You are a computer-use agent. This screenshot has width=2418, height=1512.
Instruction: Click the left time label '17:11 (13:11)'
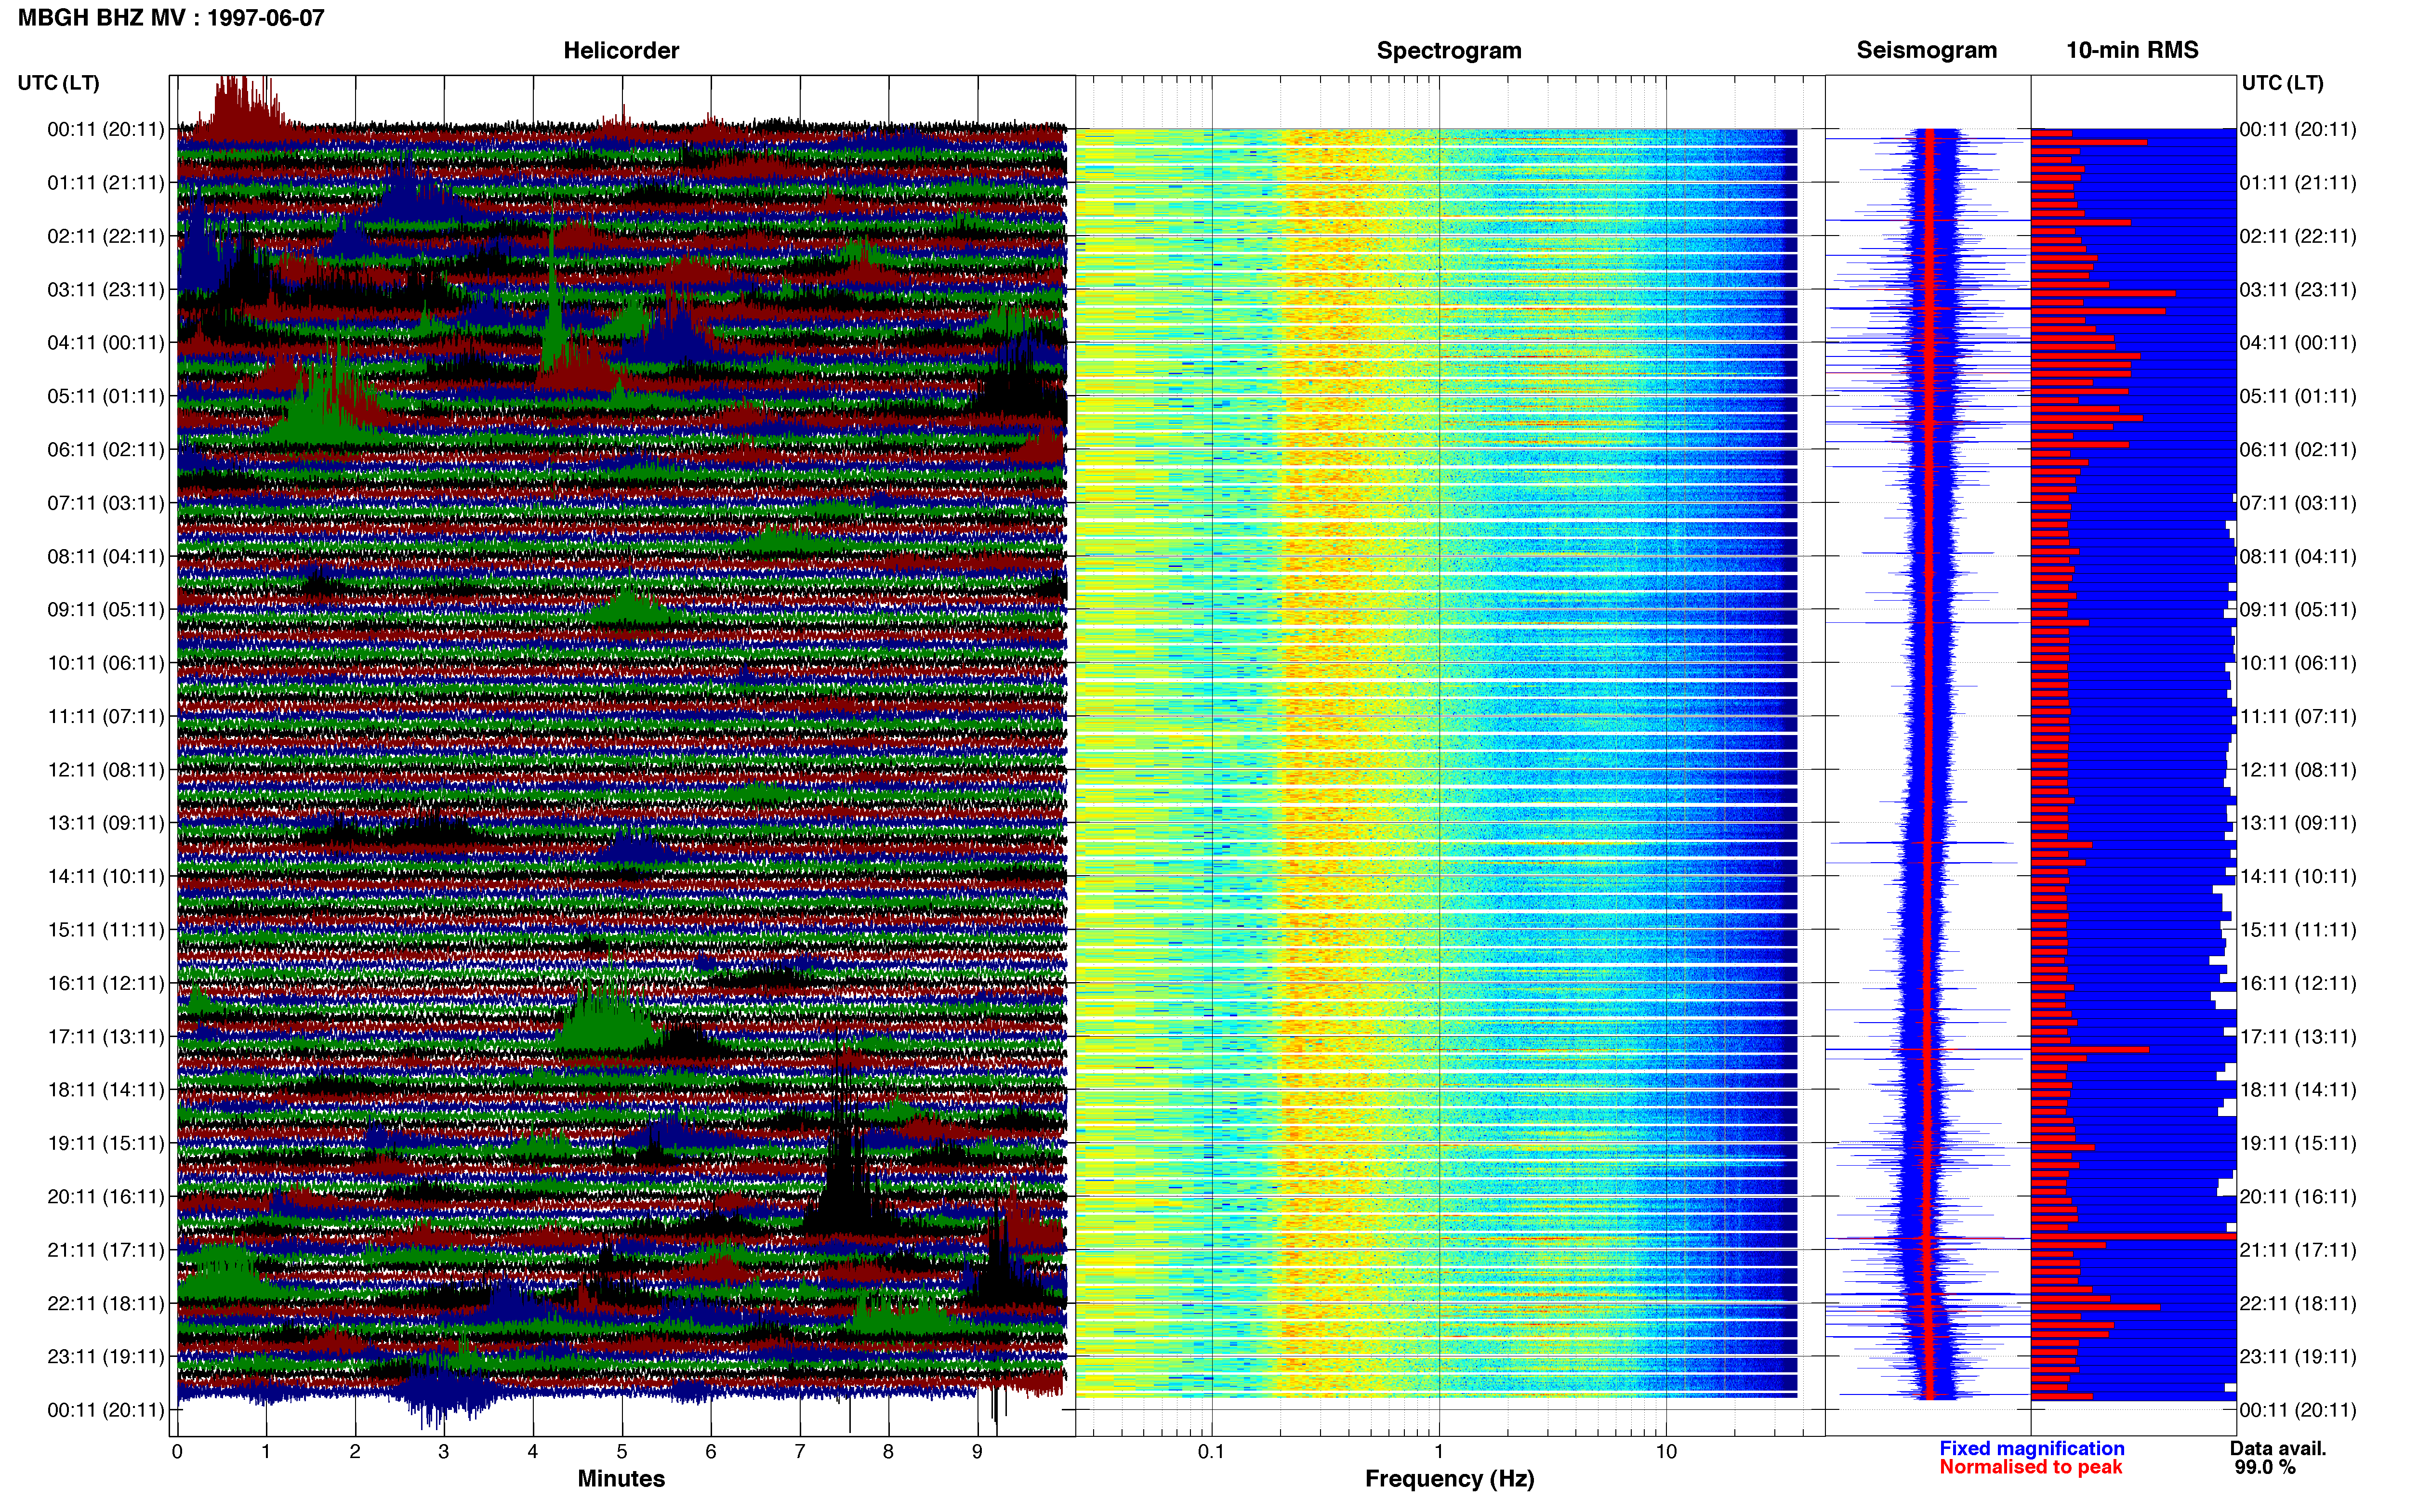coord(106,1037)
